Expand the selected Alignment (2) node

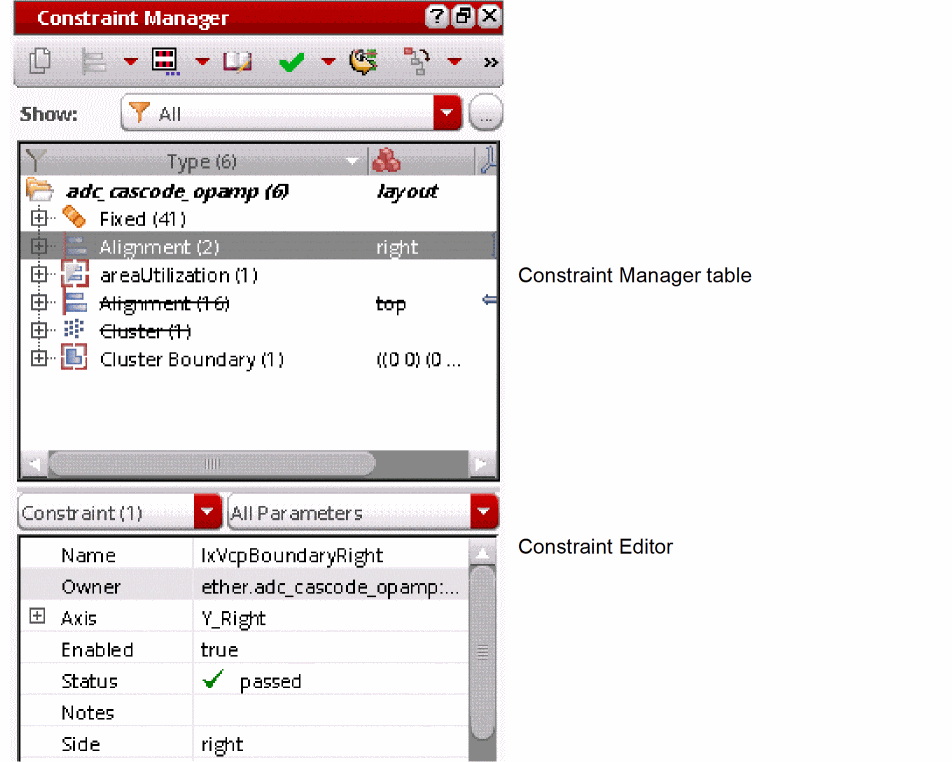[39, 246]
